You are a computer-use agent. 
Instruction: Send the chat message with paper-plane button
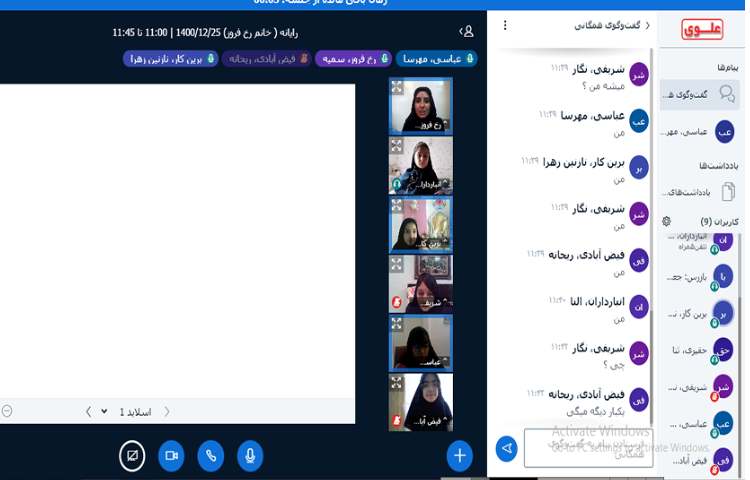(507, 448)
